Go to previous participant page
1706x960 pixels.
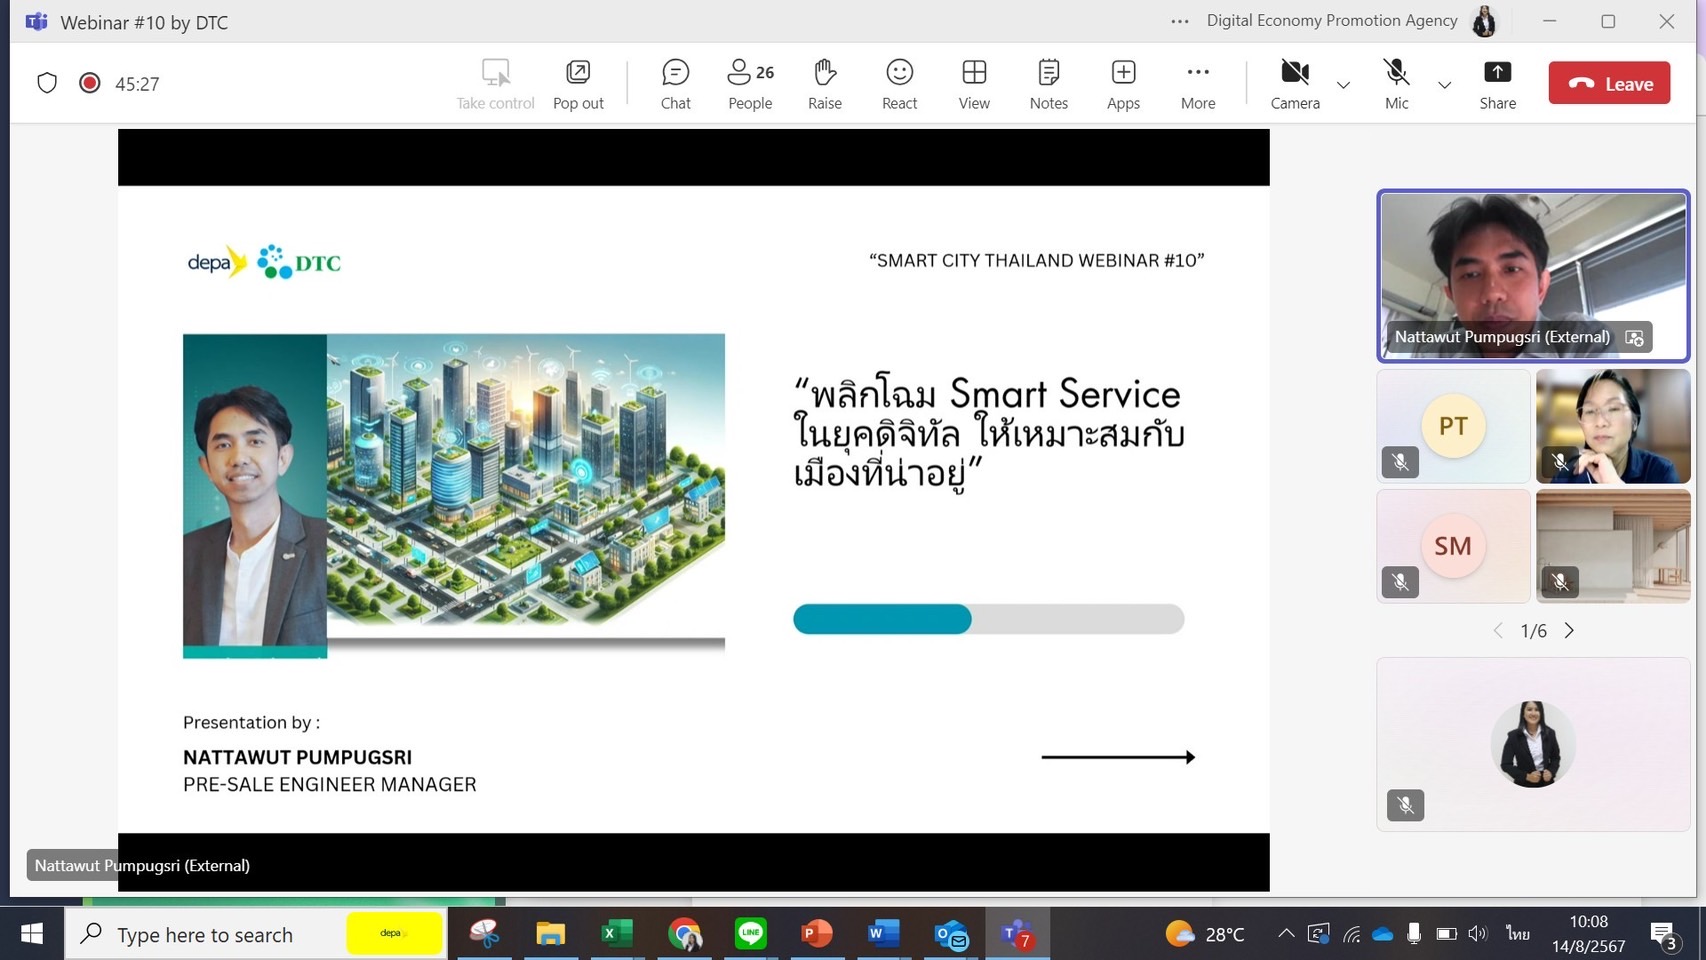click(1498, 630)
